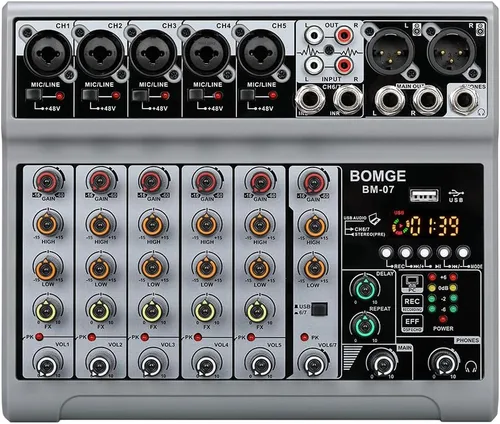Toggle the REC recording button
The image size is (500, 424).
pyautogui.click(x=412, y=303)
